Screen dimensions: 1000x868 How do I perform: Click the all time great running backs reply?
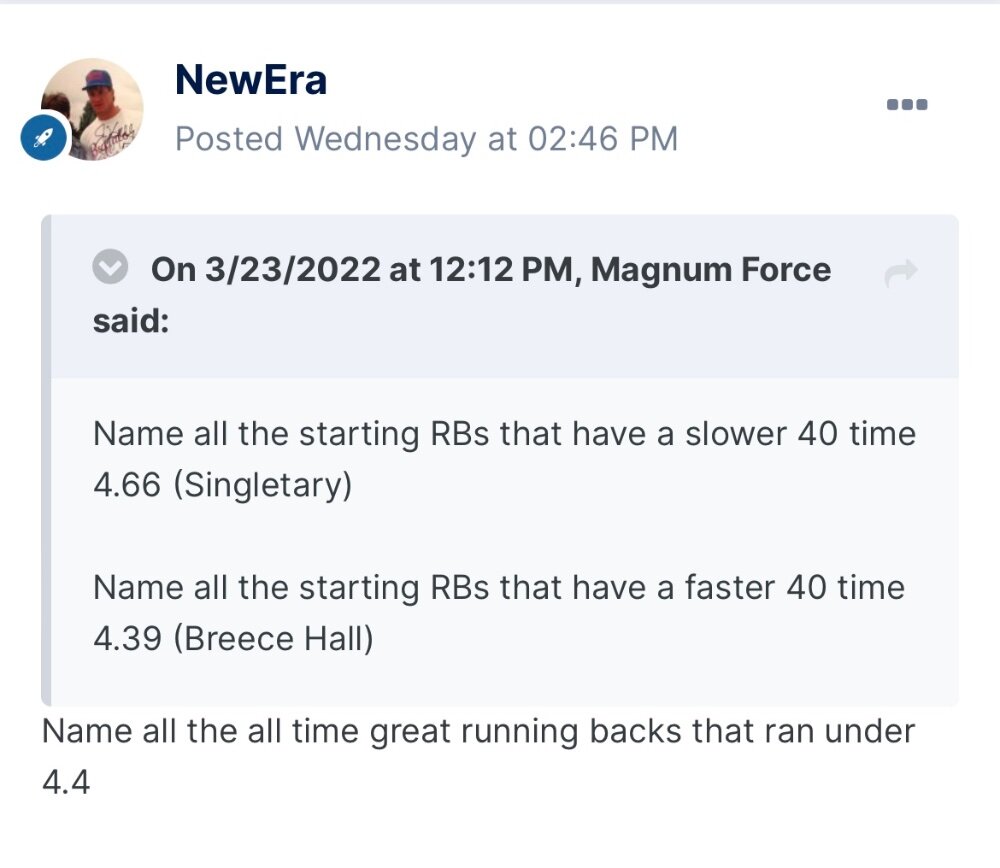[478, 731]
